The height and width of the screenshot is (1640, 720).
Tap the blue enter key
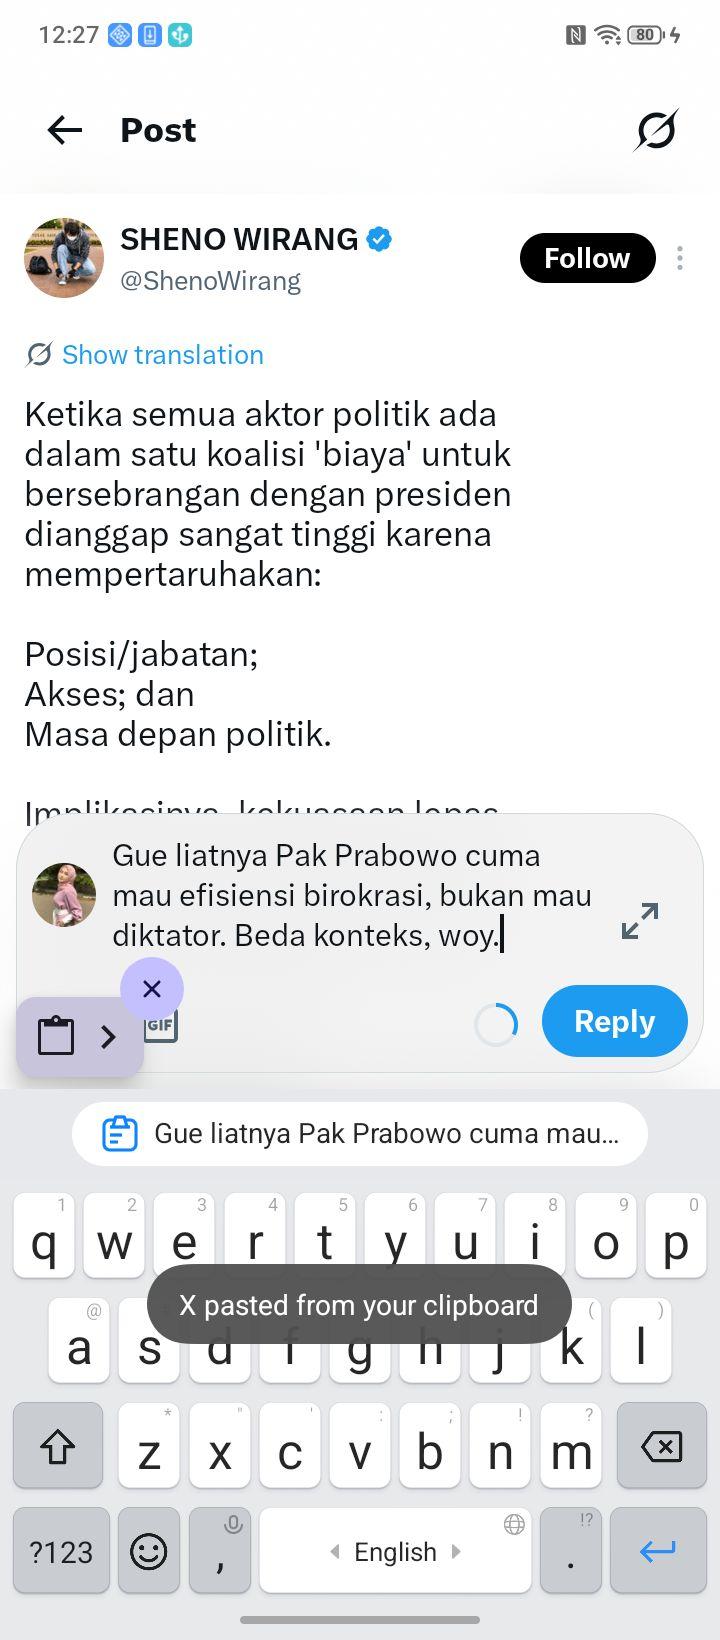pos(658,1551)
